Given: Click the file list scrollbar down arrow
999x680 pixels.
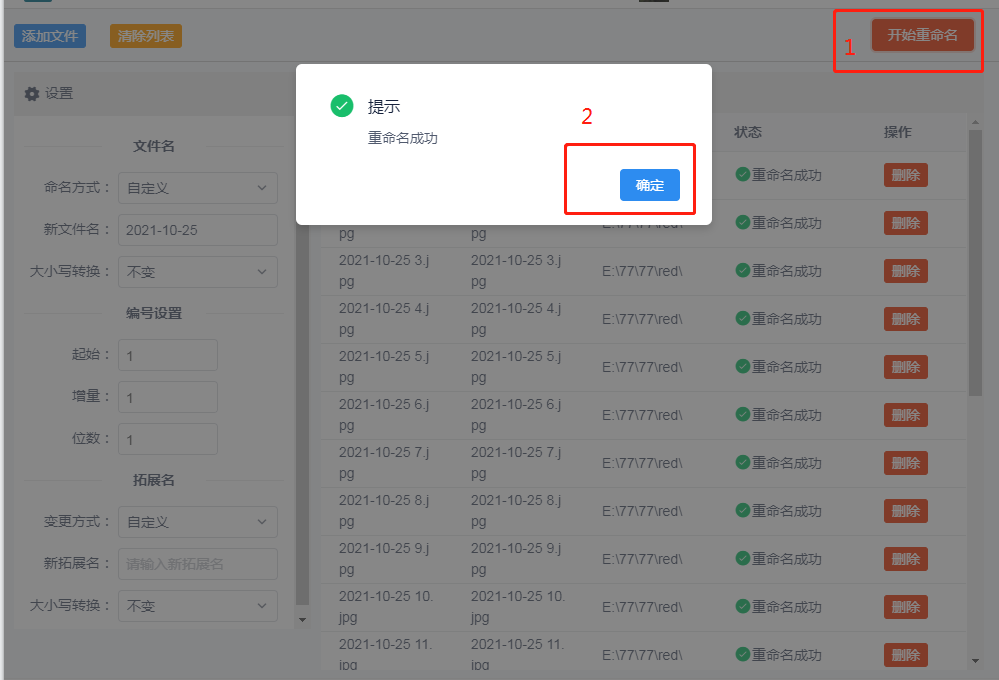Looking at the screenshot, I should (975, 661).
